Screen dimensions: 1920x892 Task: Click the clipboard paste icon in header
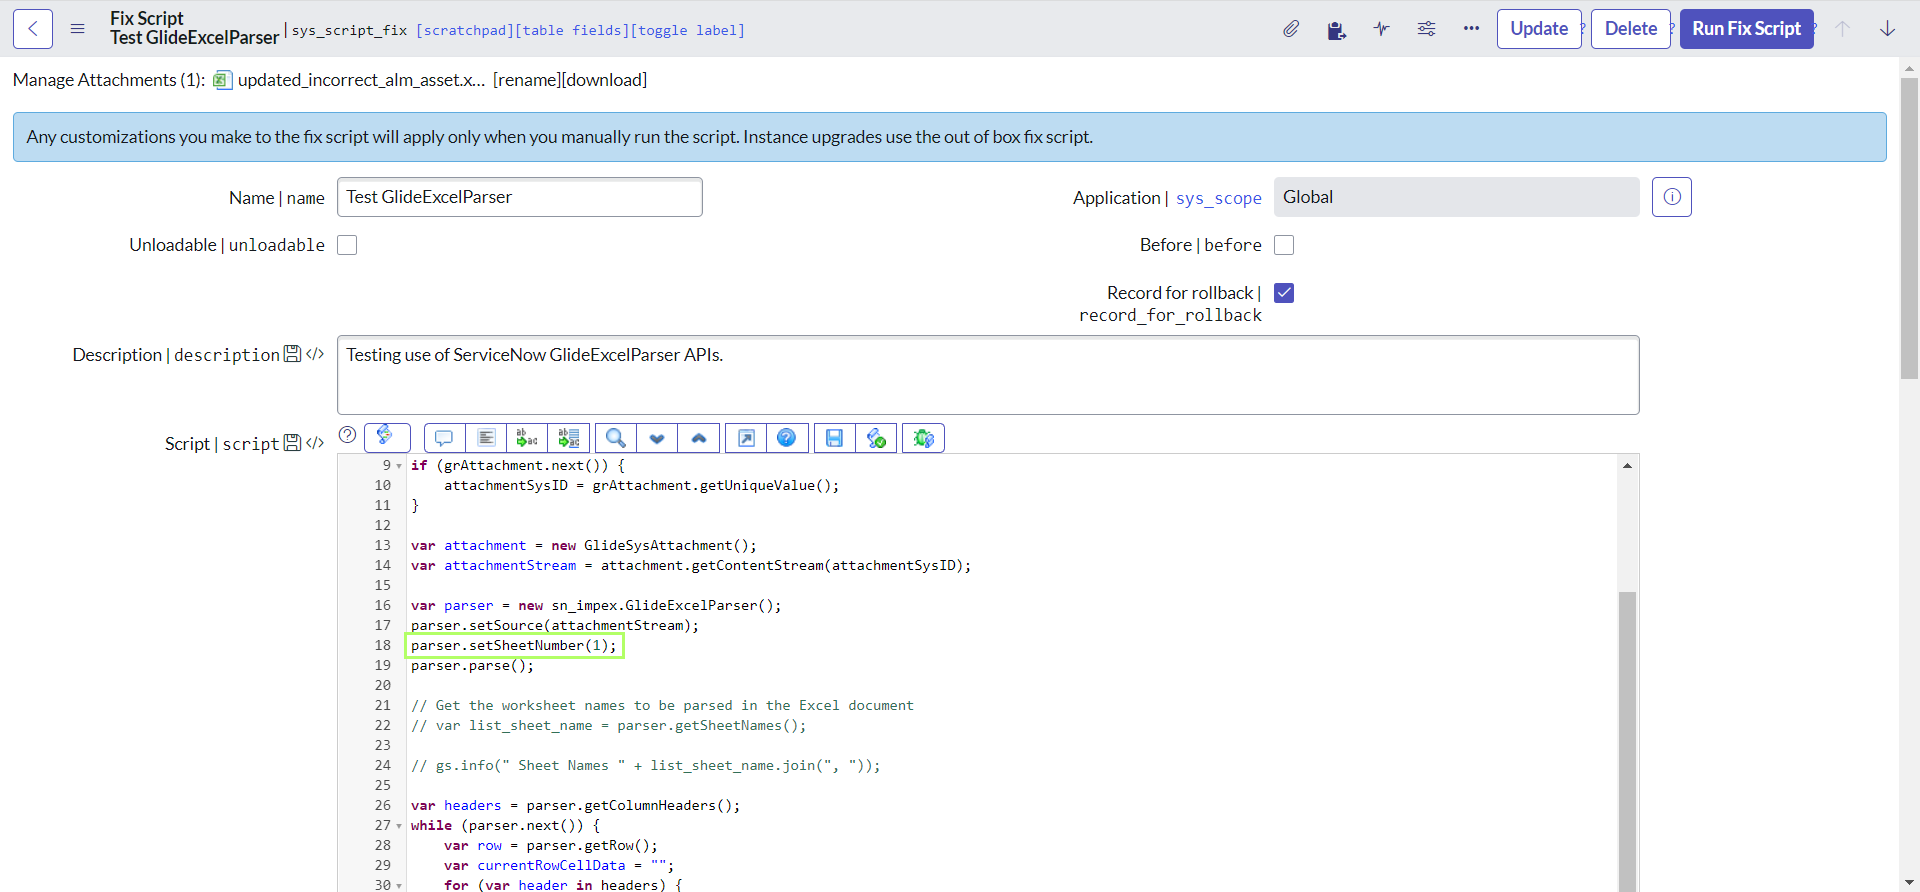click(1336, 29)
